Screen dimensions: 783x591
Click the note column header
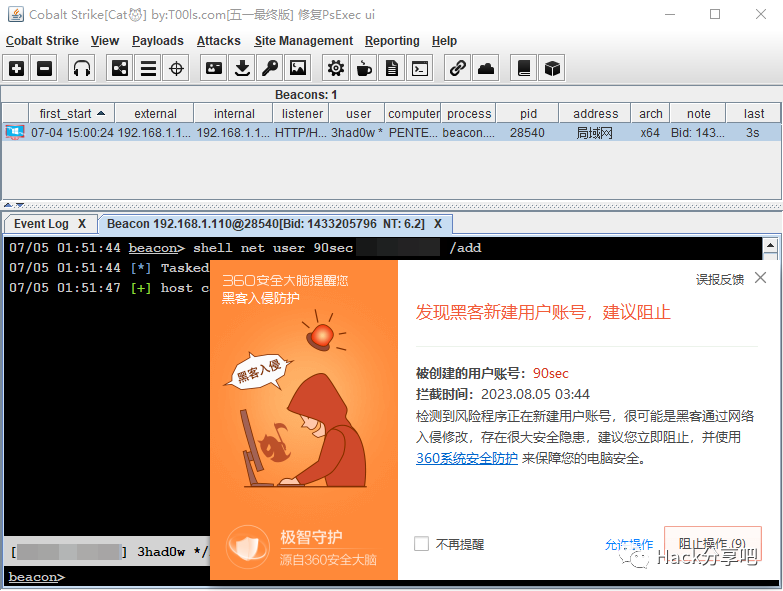pyautogui.click(x=698, y=114)
